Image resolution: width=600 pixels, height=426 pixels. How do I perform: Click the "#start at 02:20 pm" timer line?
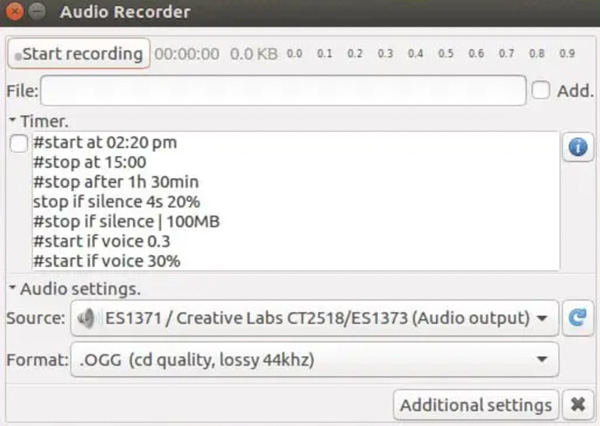pos(105,143)
